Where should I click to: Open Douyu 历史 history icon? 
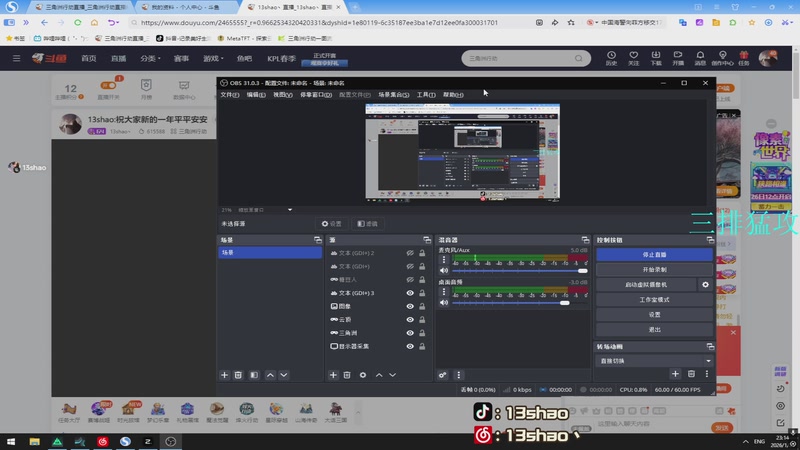pyautogui.click(x=611, y=58)
